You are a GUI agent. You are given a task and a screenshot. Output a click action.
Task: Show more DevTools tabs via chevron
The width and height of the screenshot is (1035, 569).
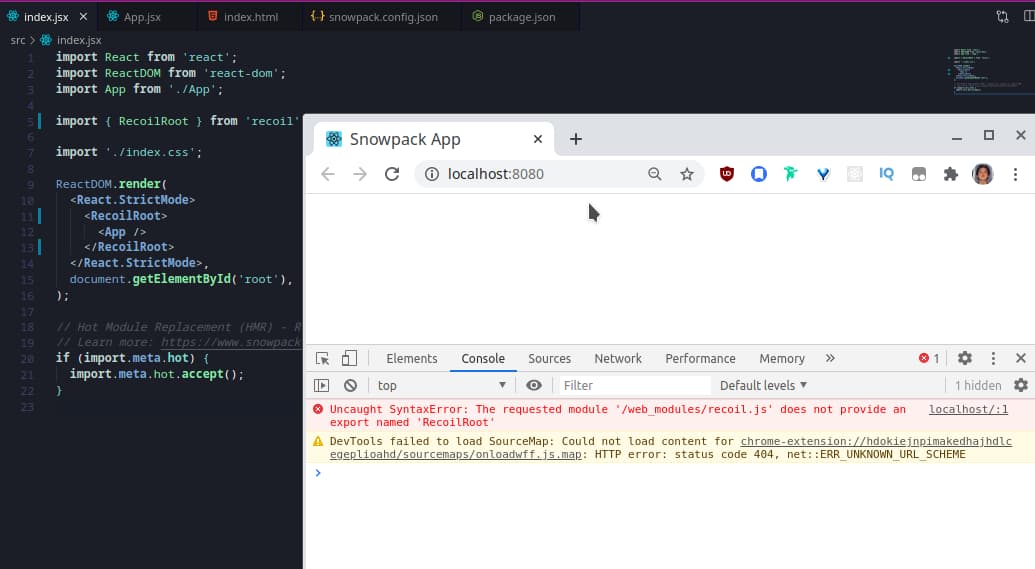tap(830, 358)
